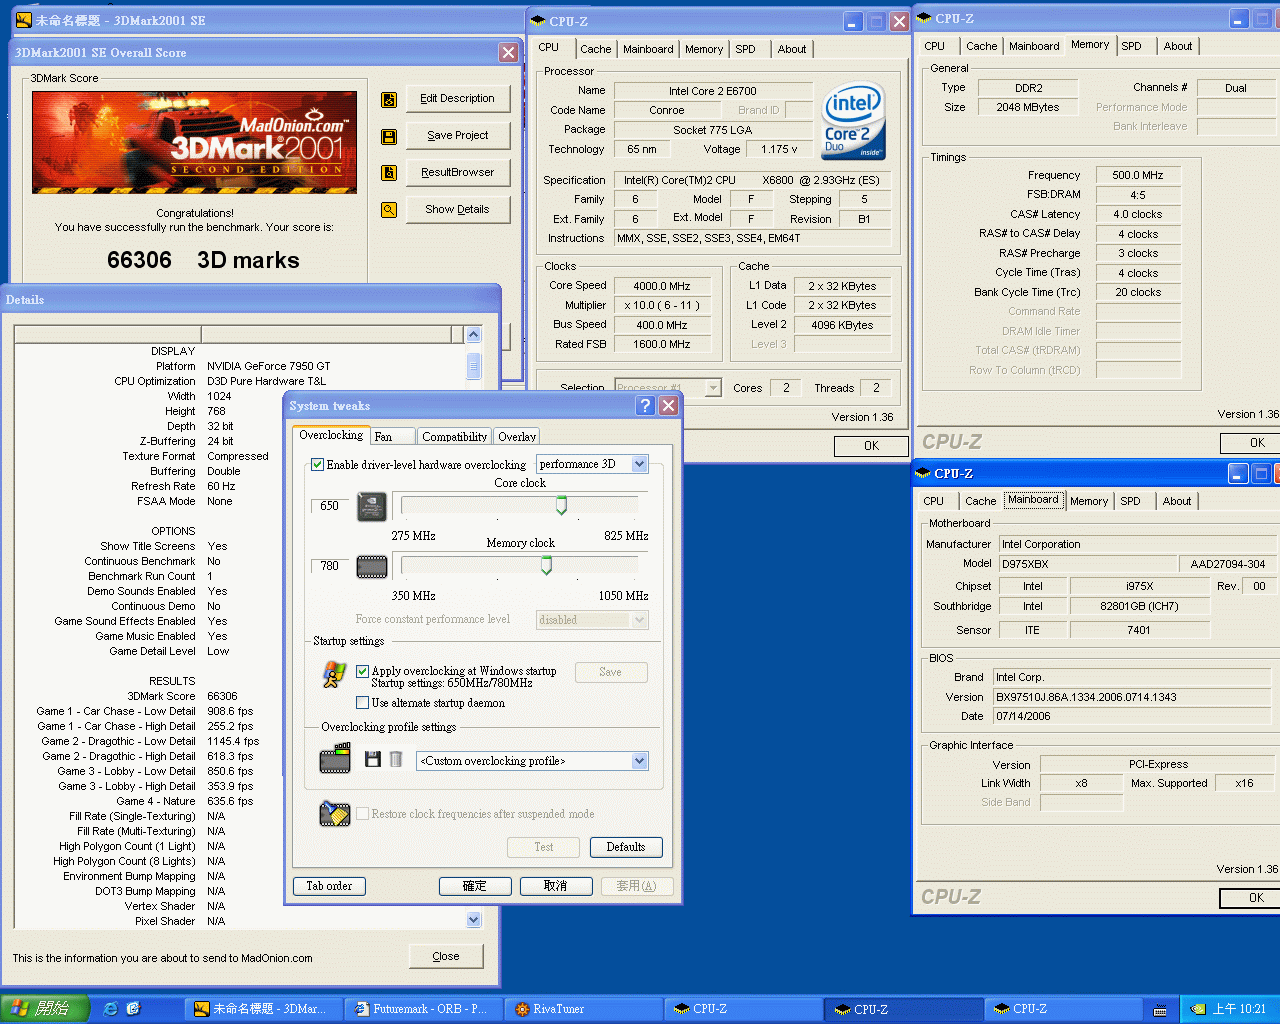Viewport: 1280px width, 1024px height.
Task: Click the Memory clock value field 780
Action: [330, 566]
